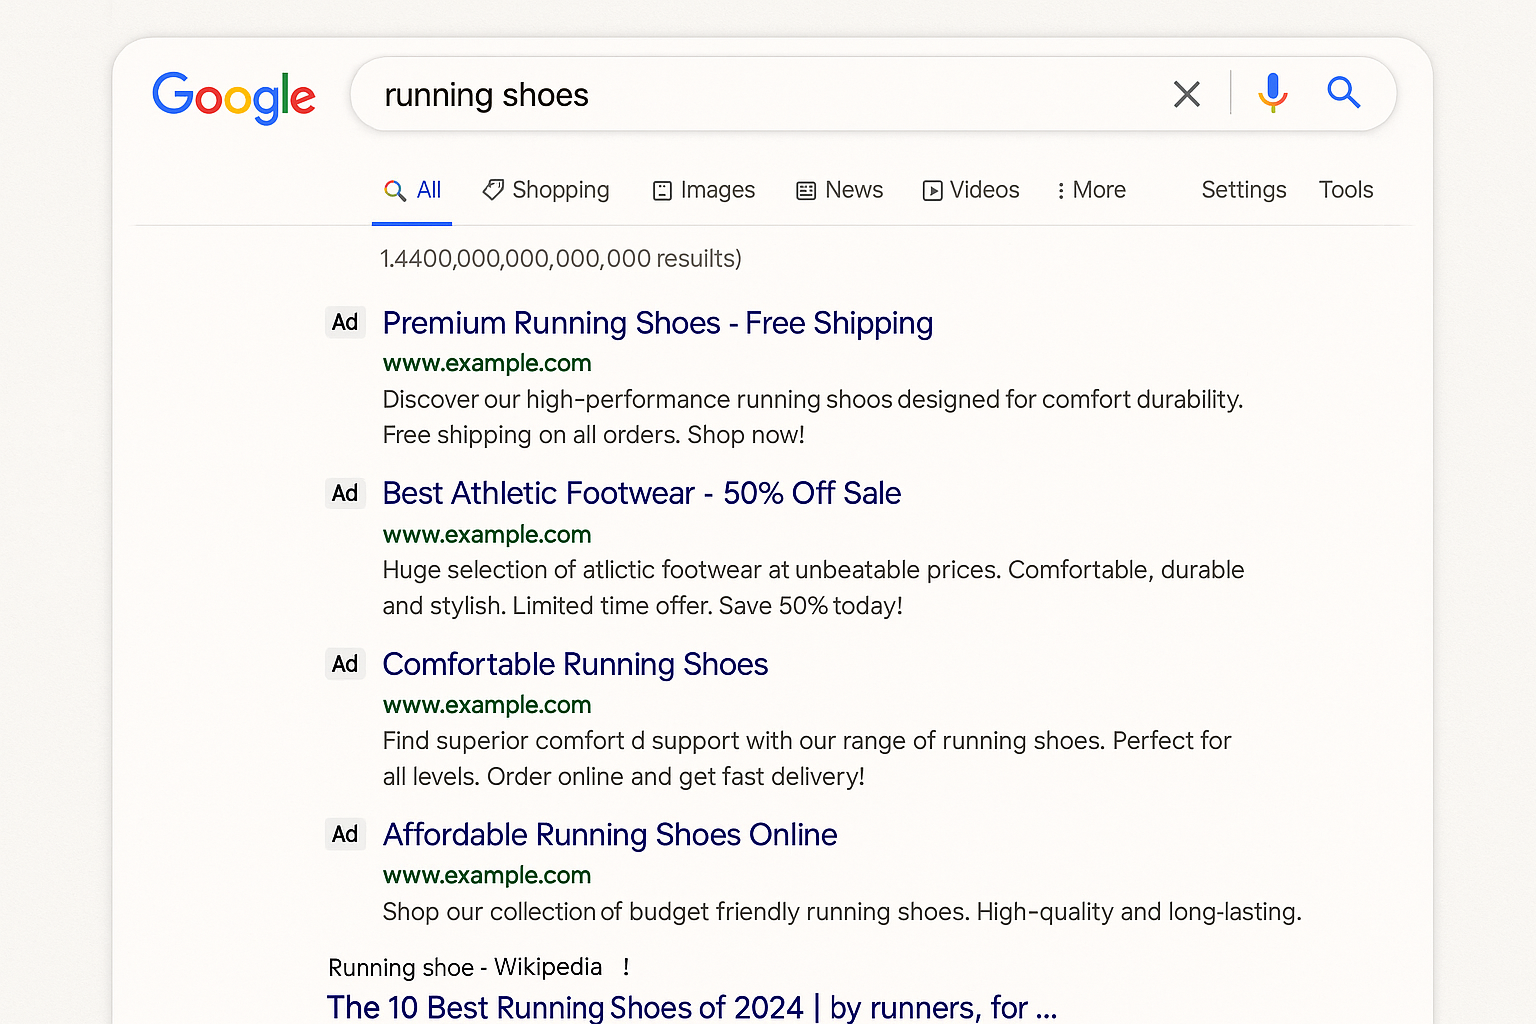The image size is (1536, 1024).
Task: Click the Running shoe - Wikipedia text
Action: pos(465,967)
